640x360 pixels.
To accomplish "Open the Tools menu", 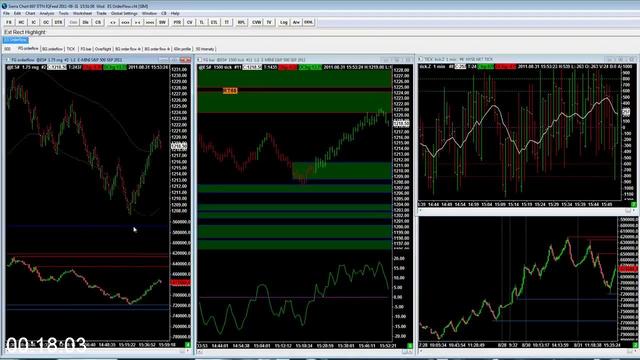I will coord(63,13).
